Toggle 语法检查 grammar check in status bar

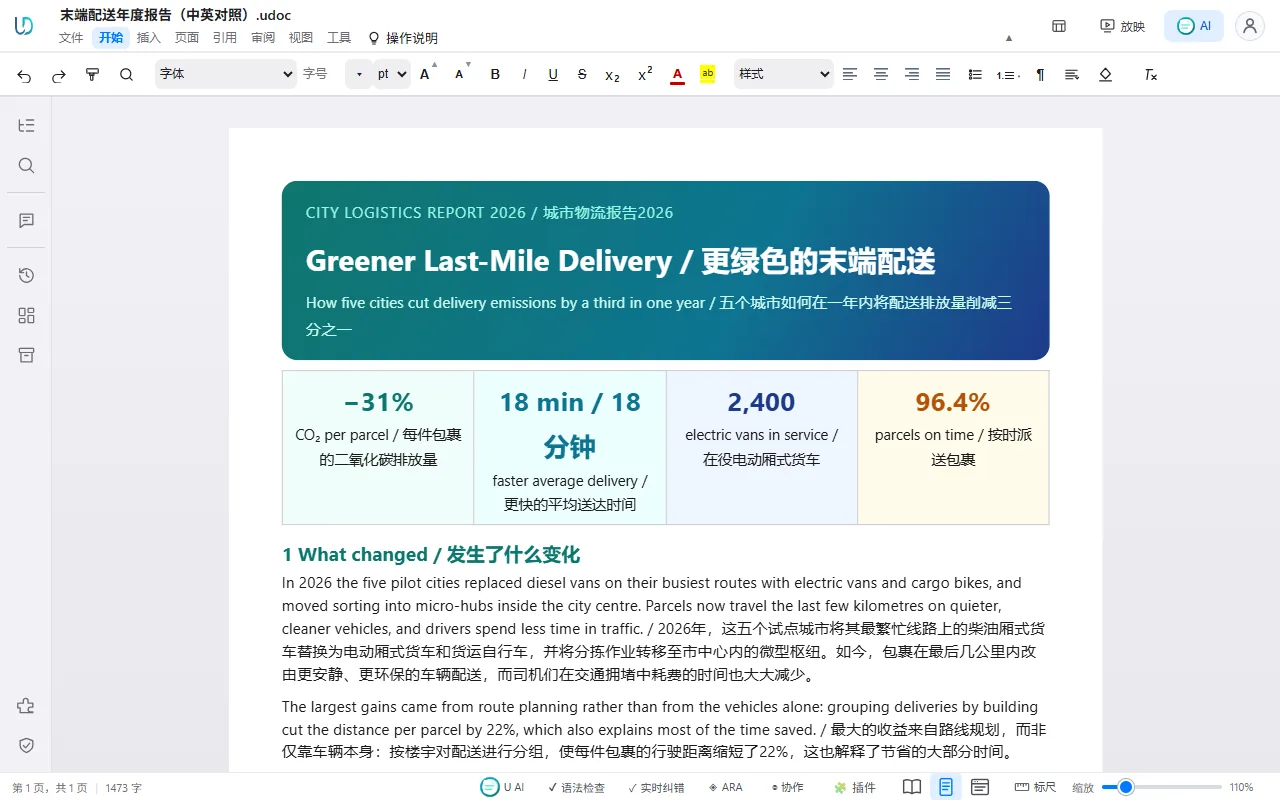[576, 787]
